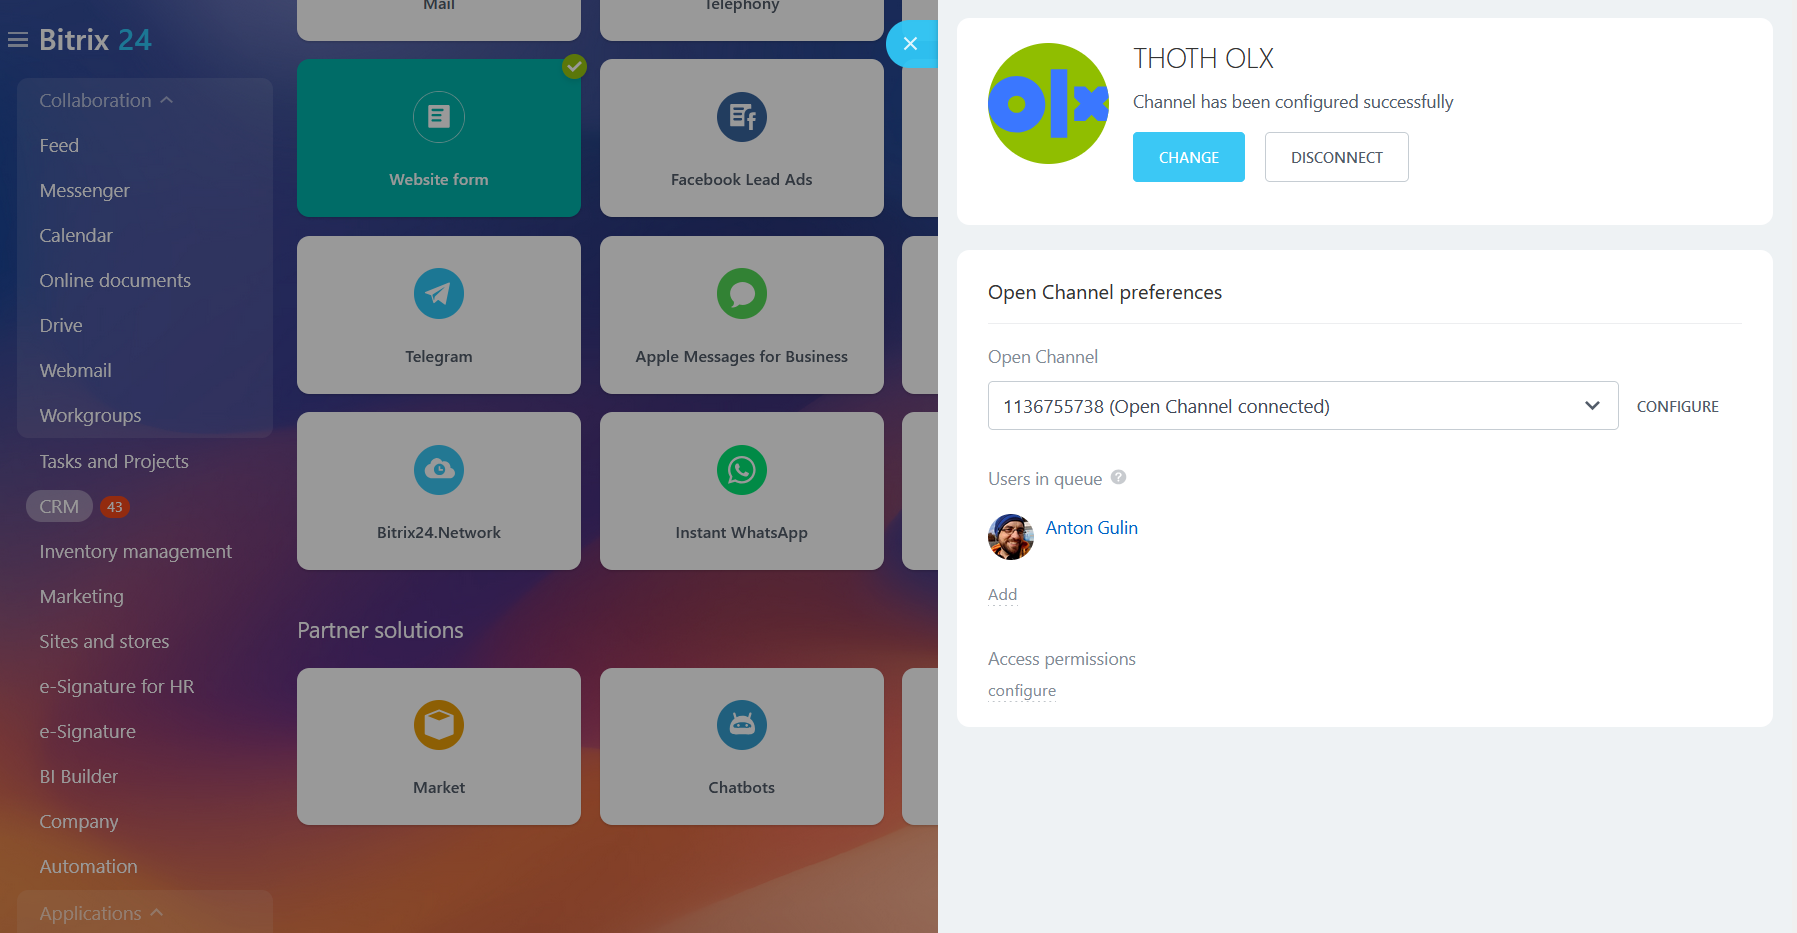Open the Telegram channel card

coord(439,315)
